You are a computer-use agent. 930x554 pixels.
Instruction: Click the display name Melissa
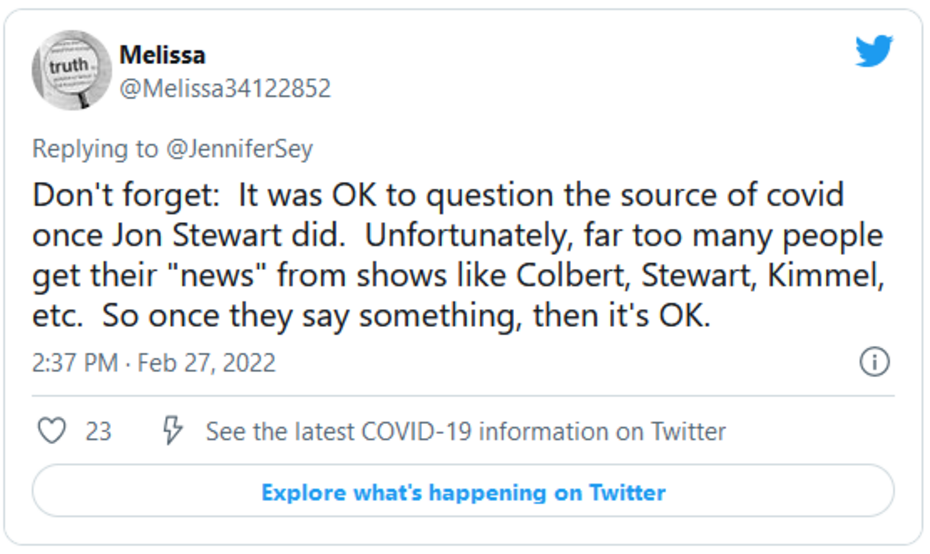(x=162, y=55)
